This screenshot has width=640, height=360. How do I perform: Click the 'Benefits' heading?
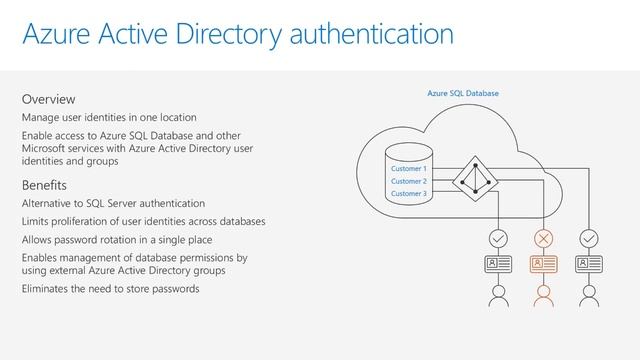coord(44,185)
